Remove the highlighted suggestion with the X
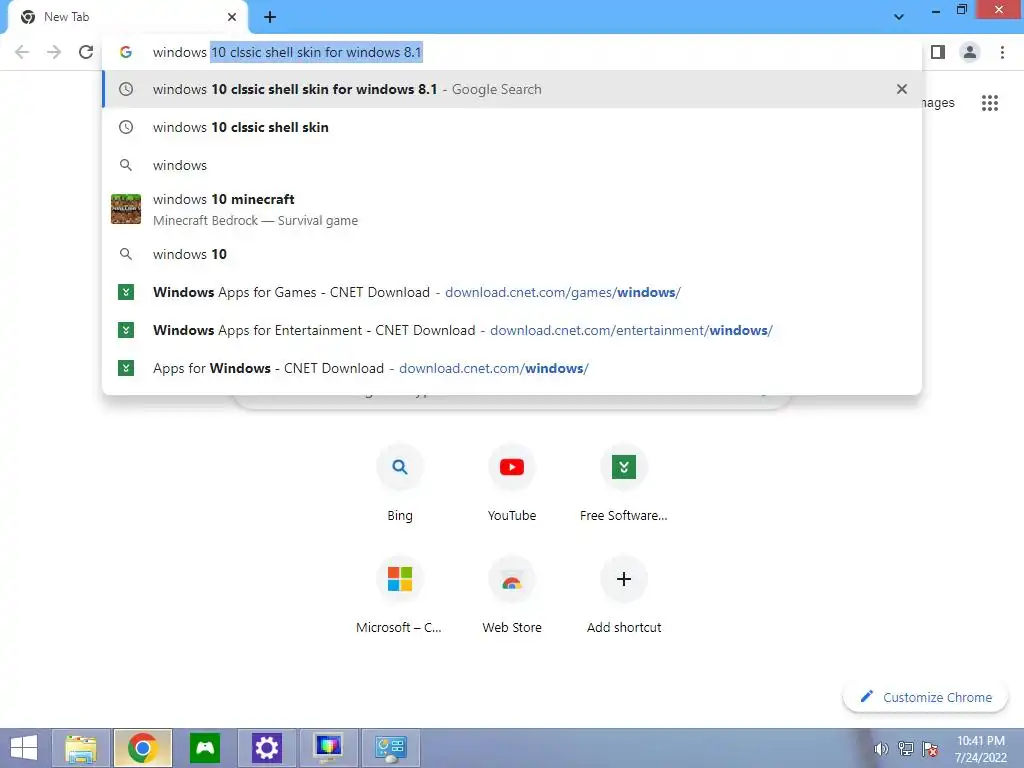This screenshot has height=768, width=1024. point(902,89)
